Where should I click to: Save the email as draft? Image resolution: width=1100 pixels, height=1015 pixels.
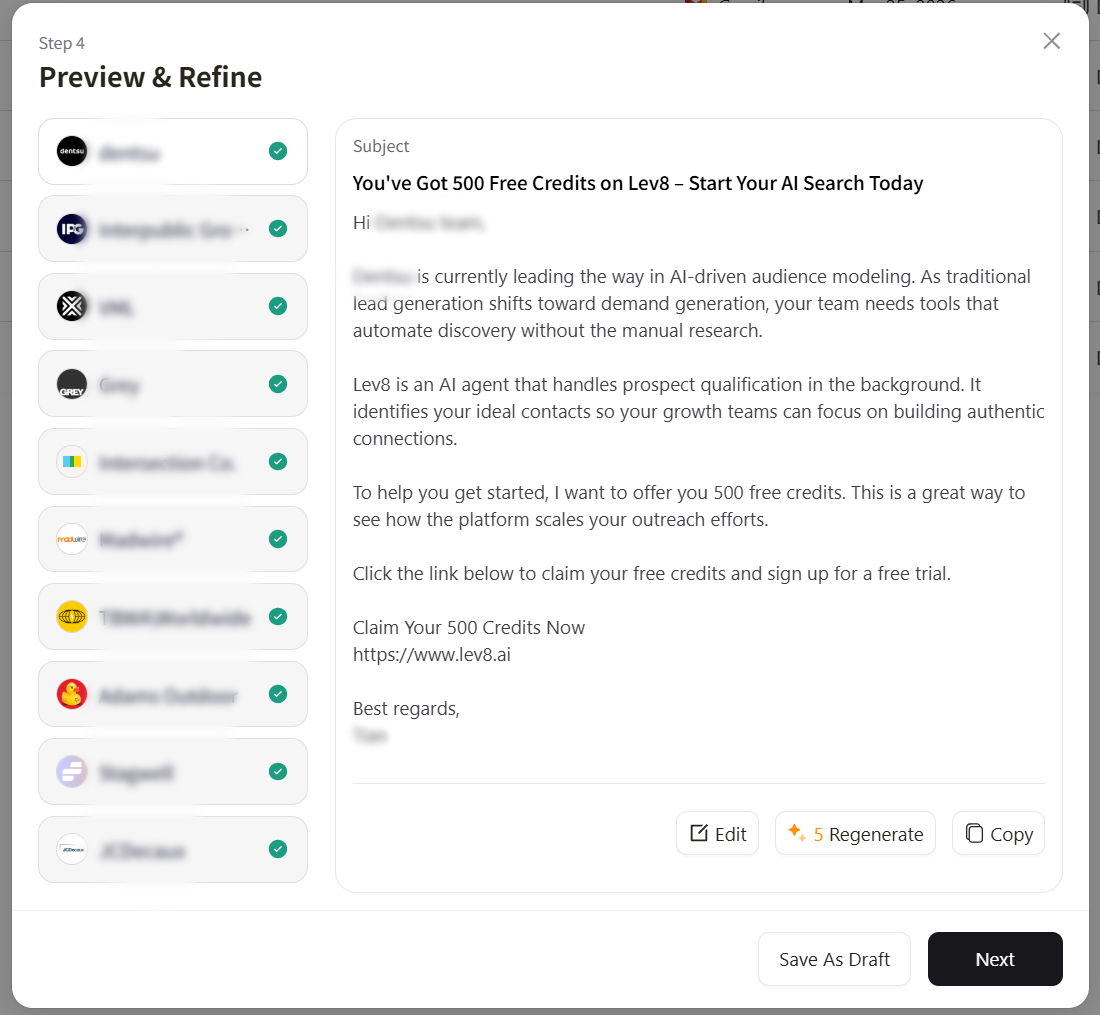tap(834, 959)
